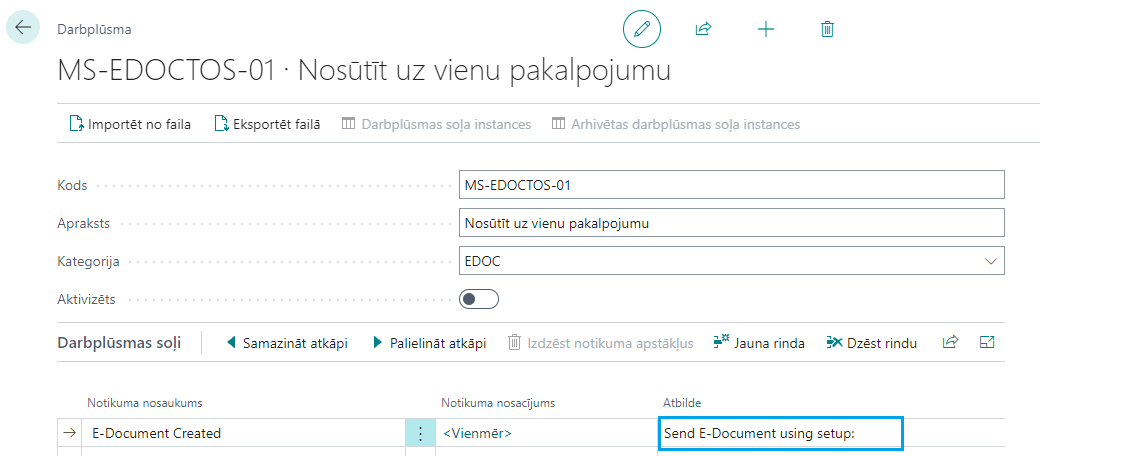
Task: Open the Darbplūsmas soļi section heading
Action: coord(119,343)
